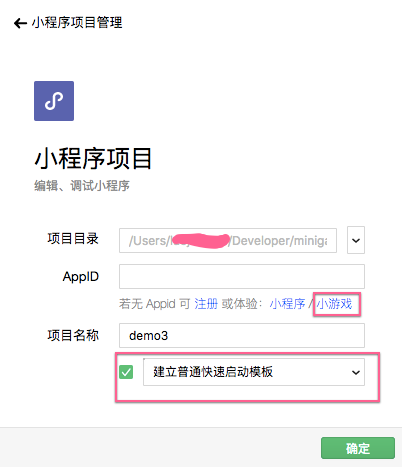Viewport: 402px width, 467px height.
Task: Click the 项目目录 label
Action: (x=73, y=239)
